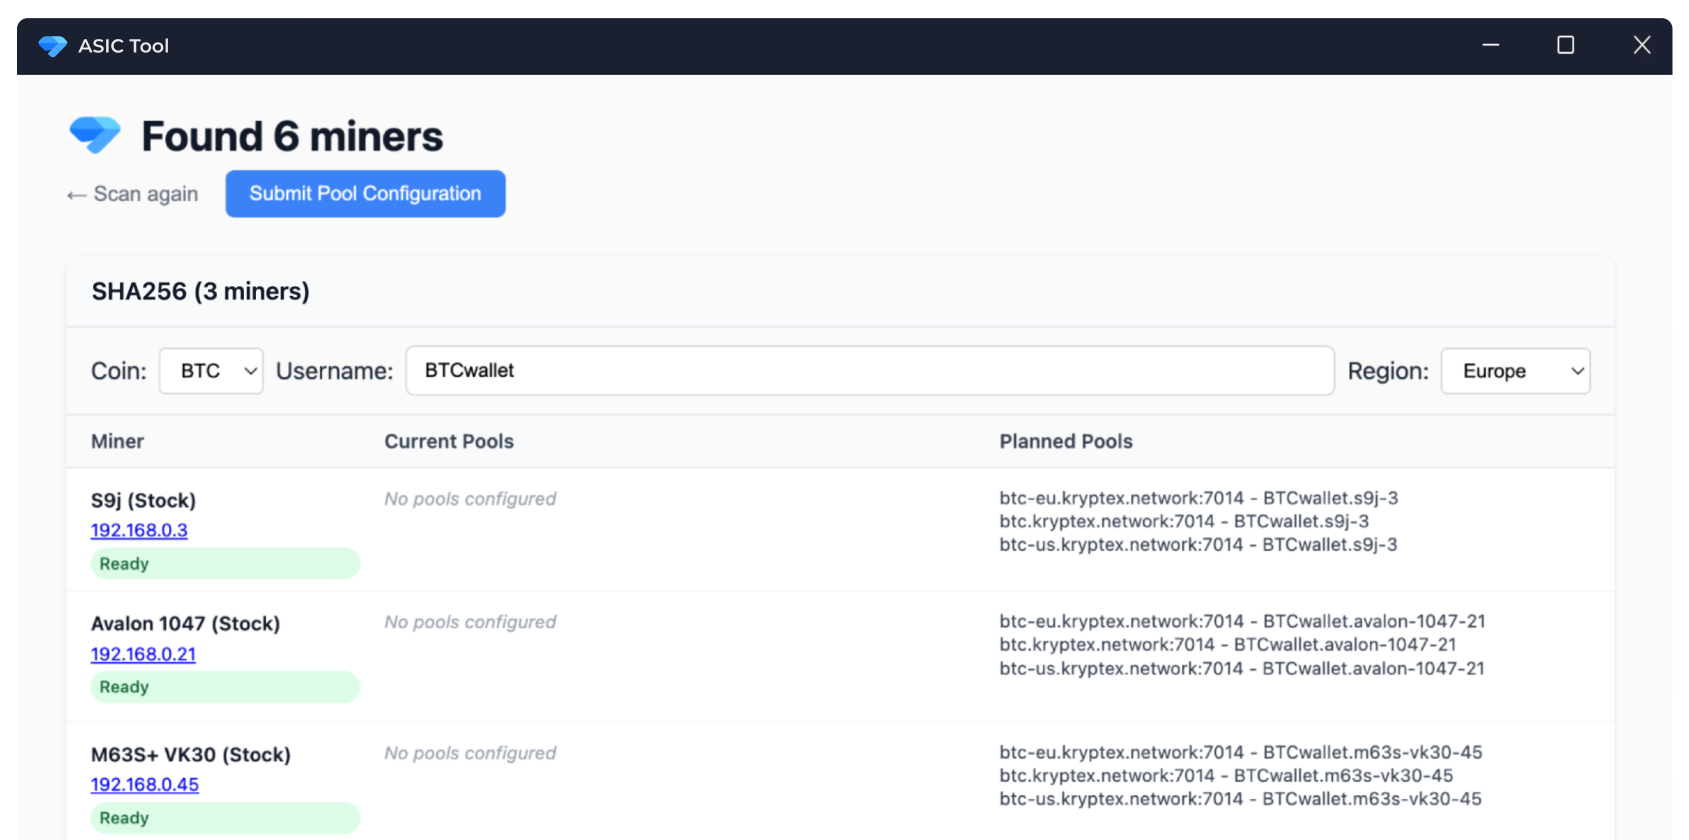The image size is (1689, 840).
Task: Click the ASIC Tool title bar logo icon
Action: [52, 46]
